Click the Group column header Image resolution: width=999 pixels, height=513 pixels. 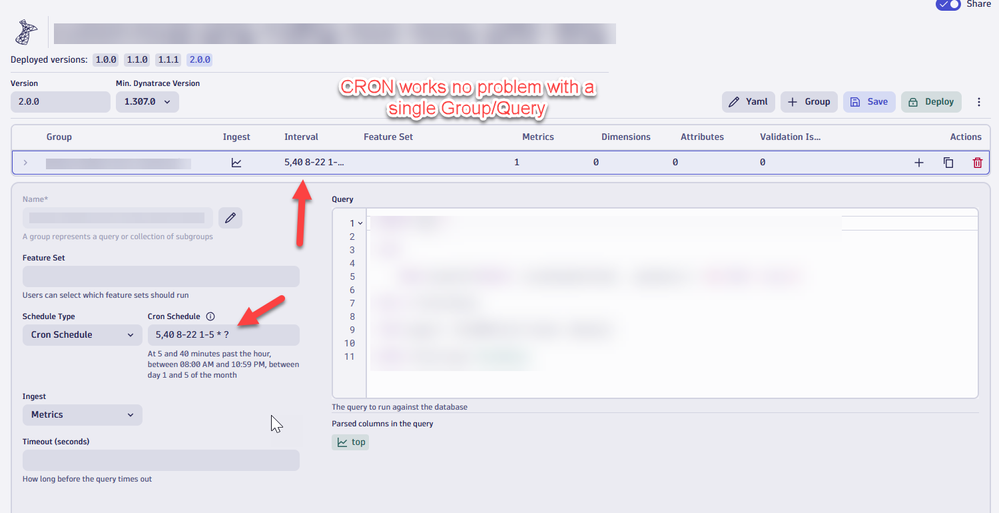[x=59, y=137]
